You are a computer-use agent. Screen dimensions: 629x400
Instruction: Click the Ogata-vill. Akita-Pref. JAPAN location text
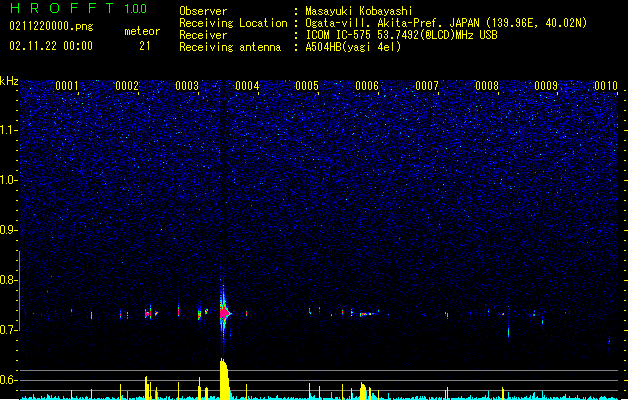click(446, 23)
